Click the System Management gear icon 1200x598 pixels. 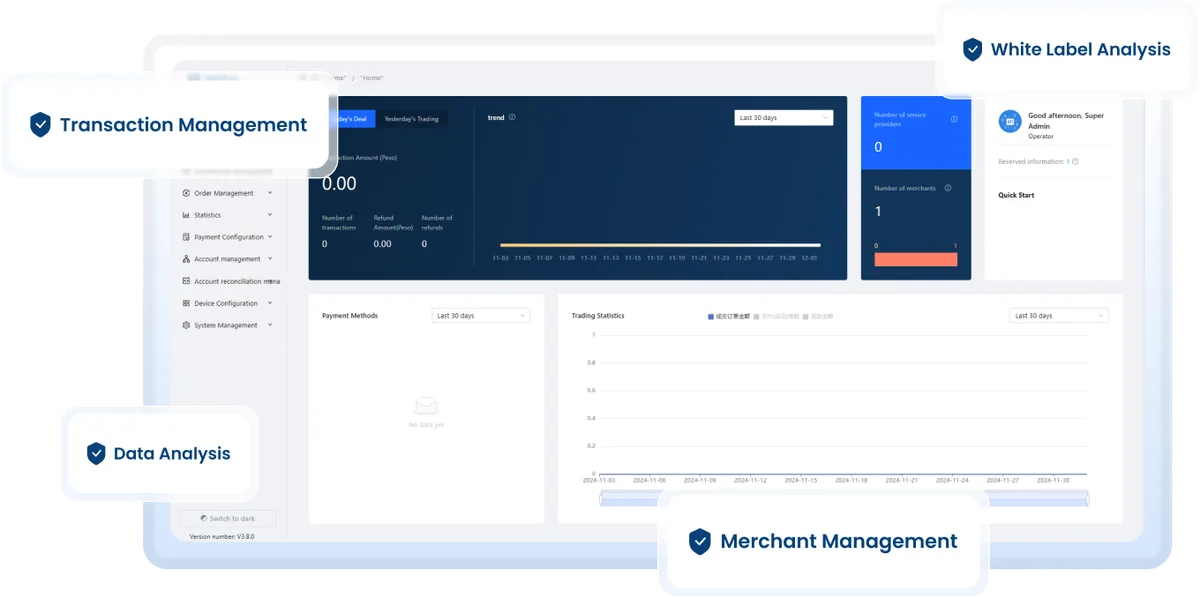pyautogui.click(x=186, y=325)
